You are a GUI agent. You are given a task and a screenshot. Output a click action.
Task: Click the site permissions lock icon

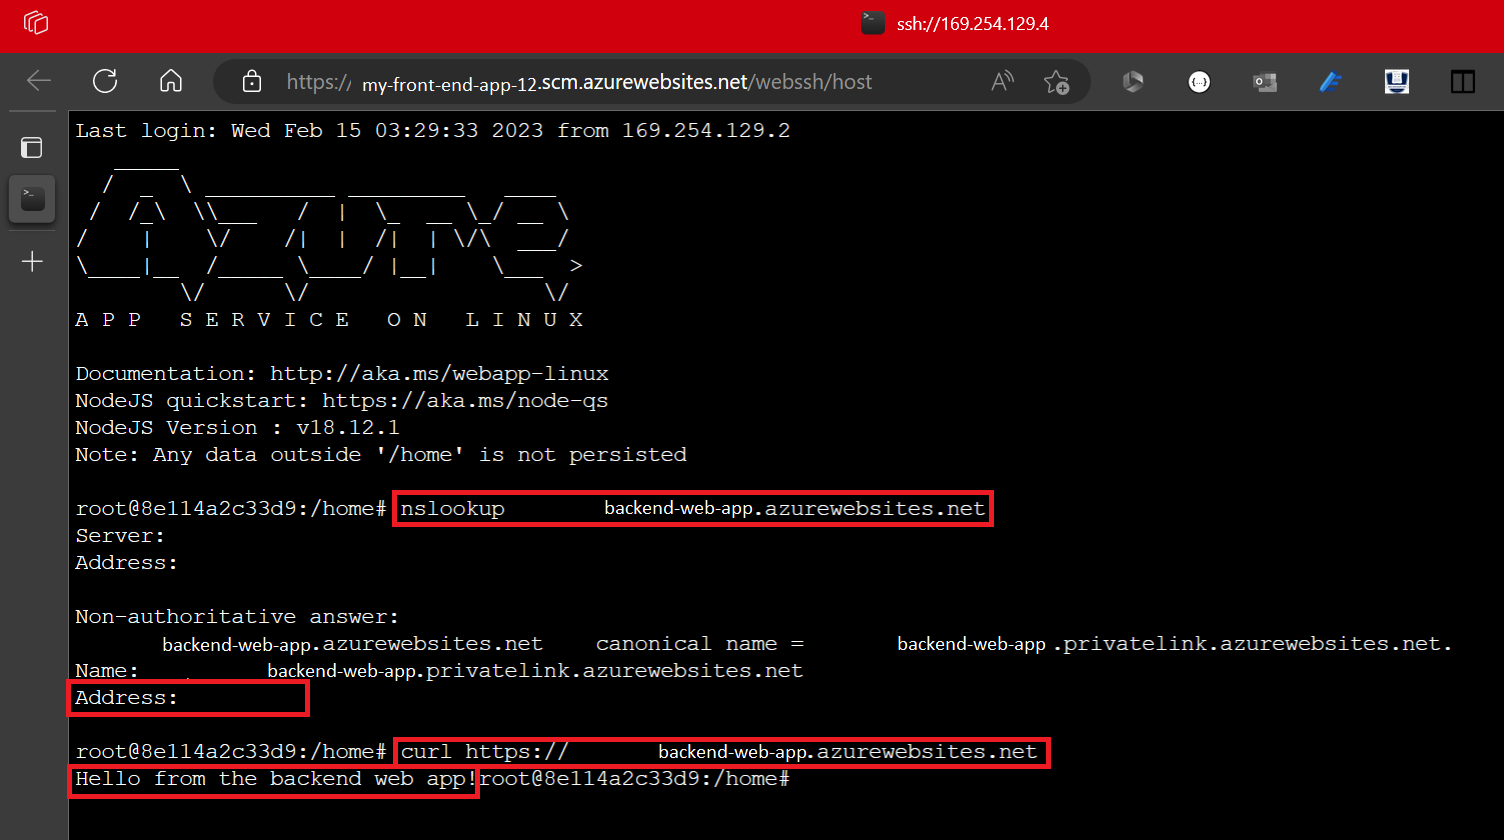(253, 82)
